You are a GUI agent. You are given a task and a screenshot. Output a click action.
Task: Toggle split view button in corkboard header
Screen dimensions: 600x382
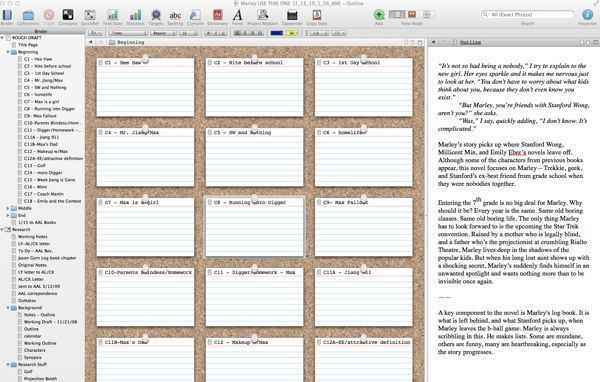point(420,42)
